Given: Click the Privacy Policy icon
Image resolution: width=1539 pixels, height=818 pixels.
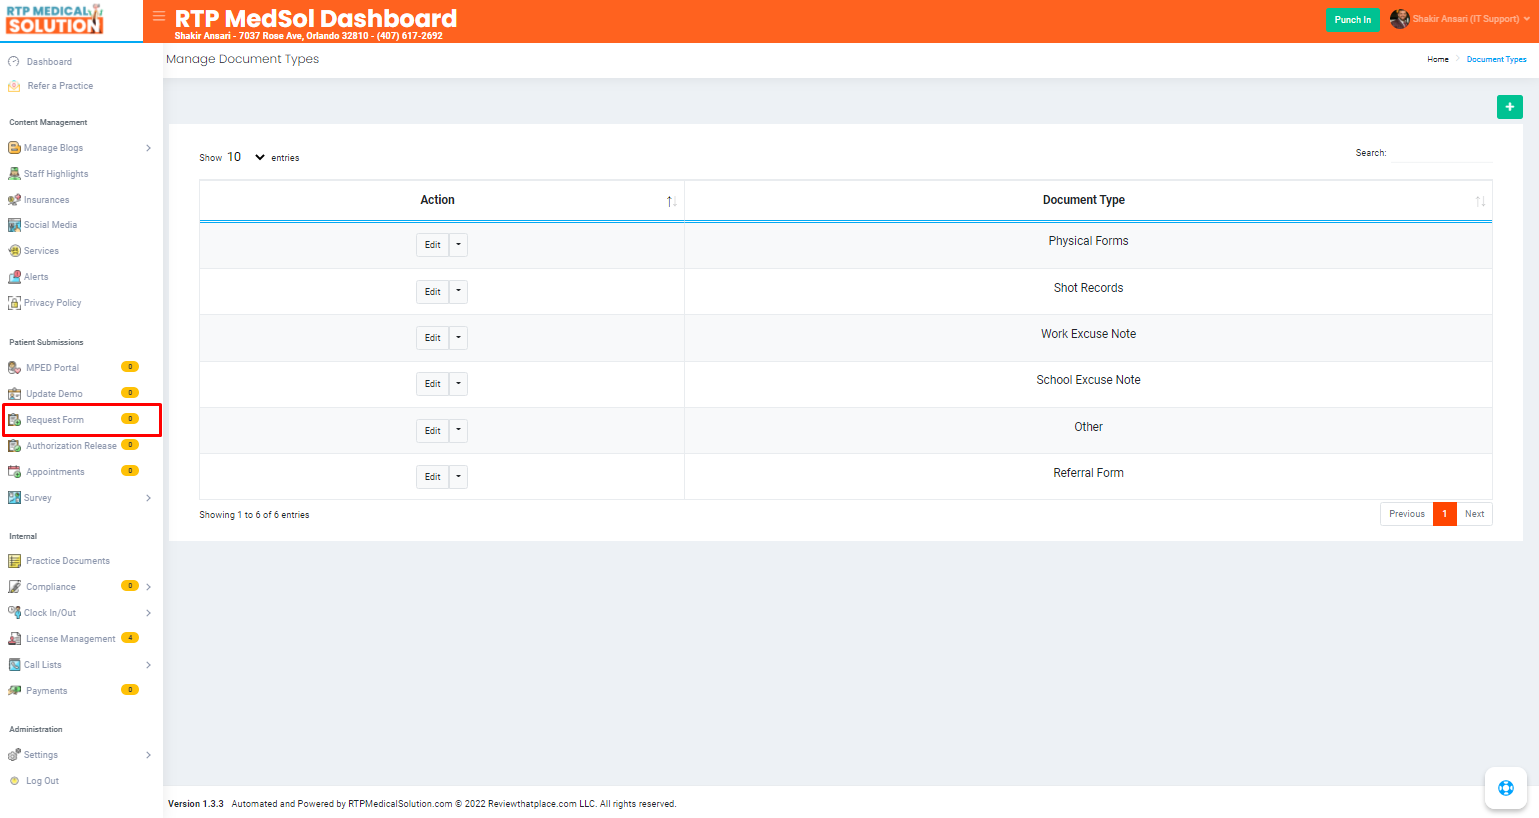Looking at the screenshot, I should 14,303.
